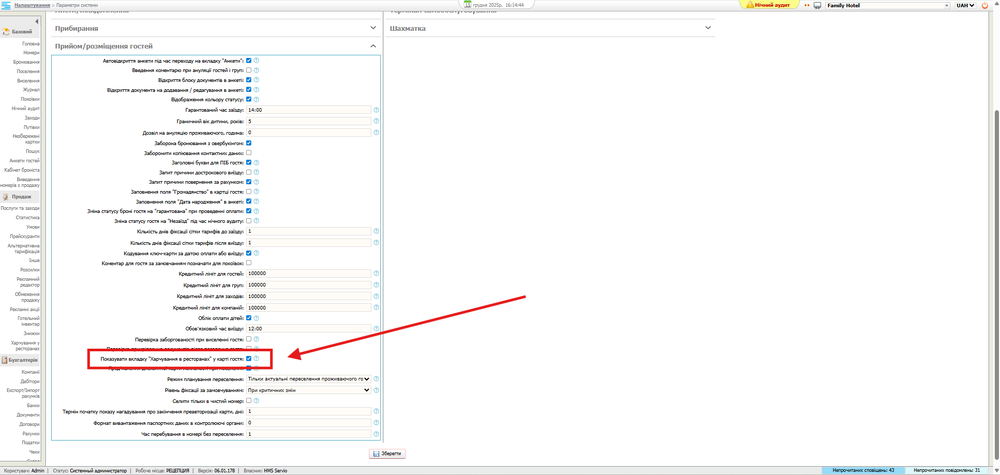The width and height of the screenshot is (1000, 475).
Task: Open the UAH currency dropdown
Action: (x=965, y=5)
